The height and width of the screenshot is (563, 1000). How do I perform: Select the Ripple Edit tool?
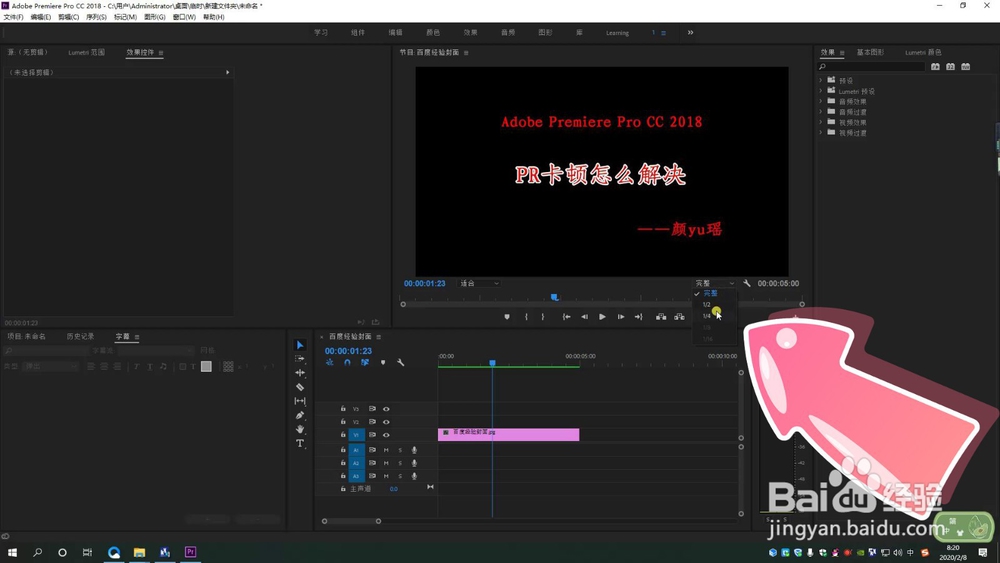click(x=300, y=373)
